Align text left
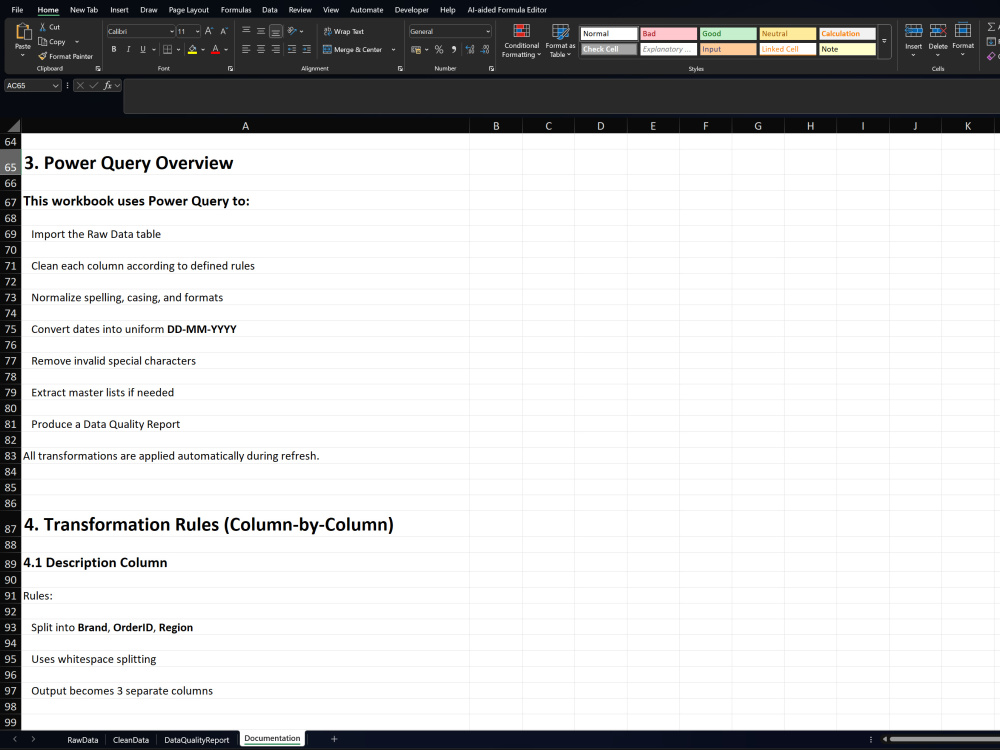Image resolution: width=1000 pixels, height=750 pixels. (x=246, y=49)
